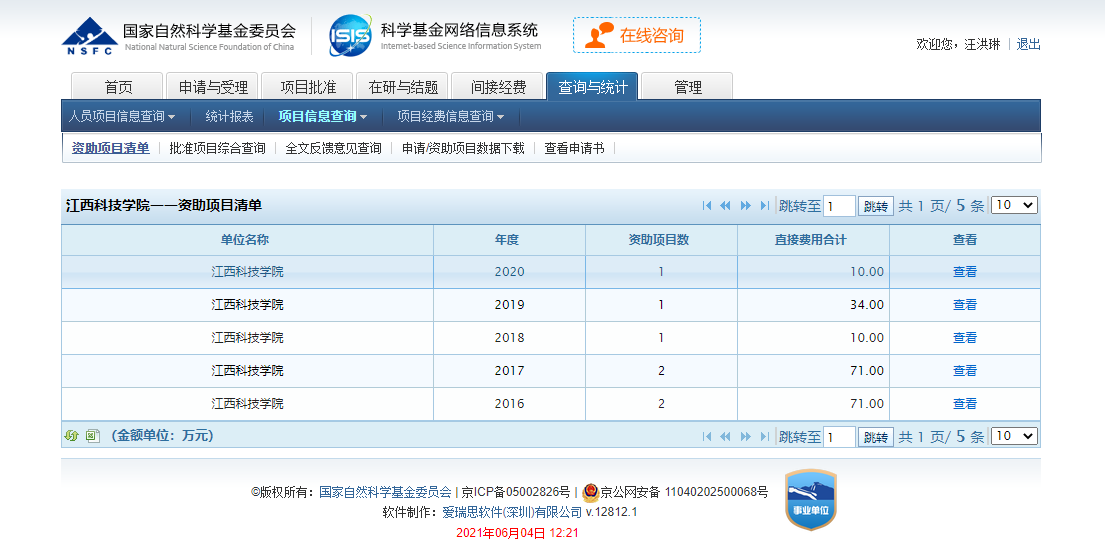Viewport: 1105px width, 549px height.
Task: Click the 退出 logout link
Action: (x=1028, y=44)
